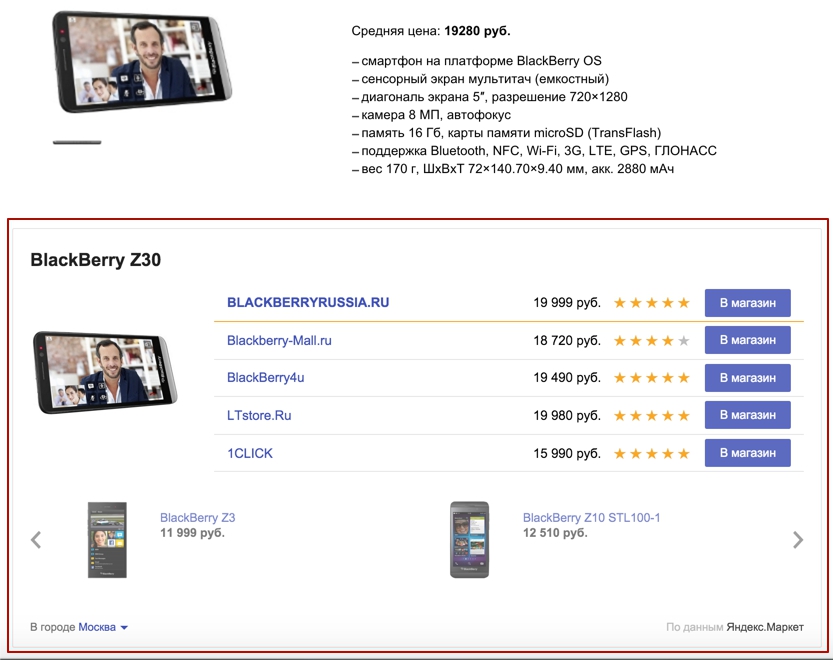Click BlackBerry Z3 phone thumbnail
Viewport: 833px width, 660px height.
[107, 540]
